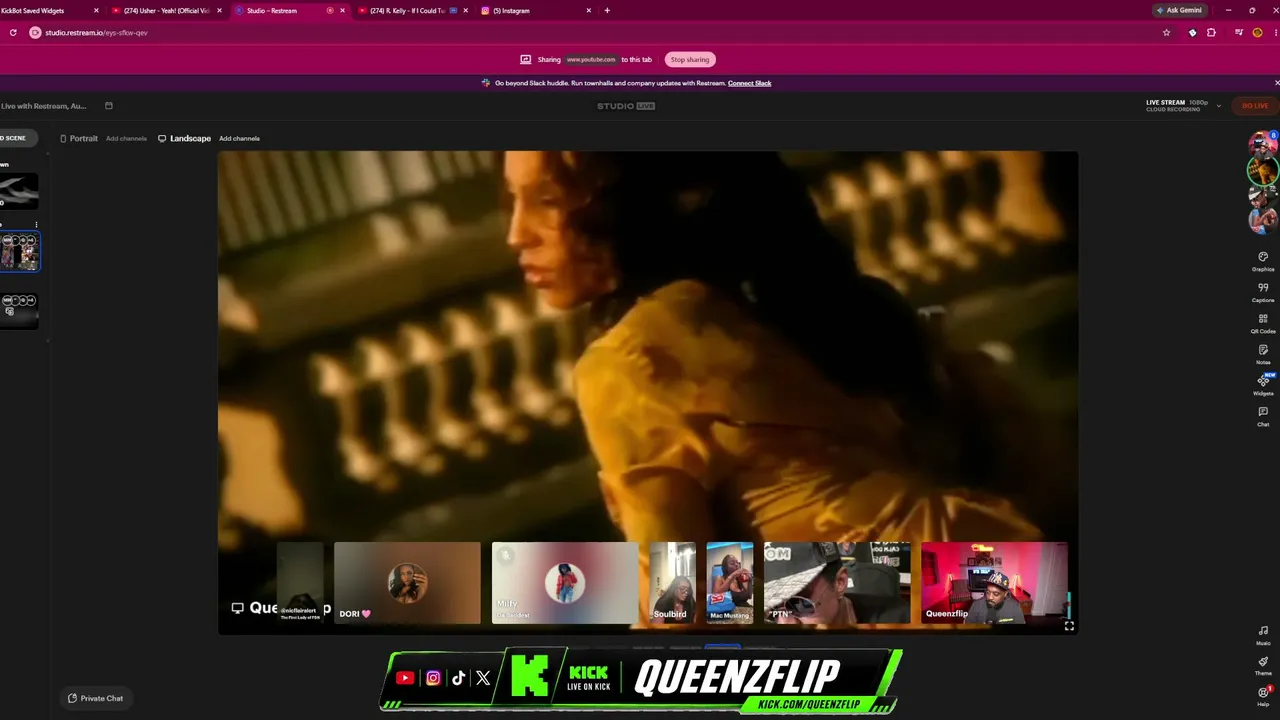Select the Landscape layout tab
The image size is (1280, 720).
pos(185,138)
